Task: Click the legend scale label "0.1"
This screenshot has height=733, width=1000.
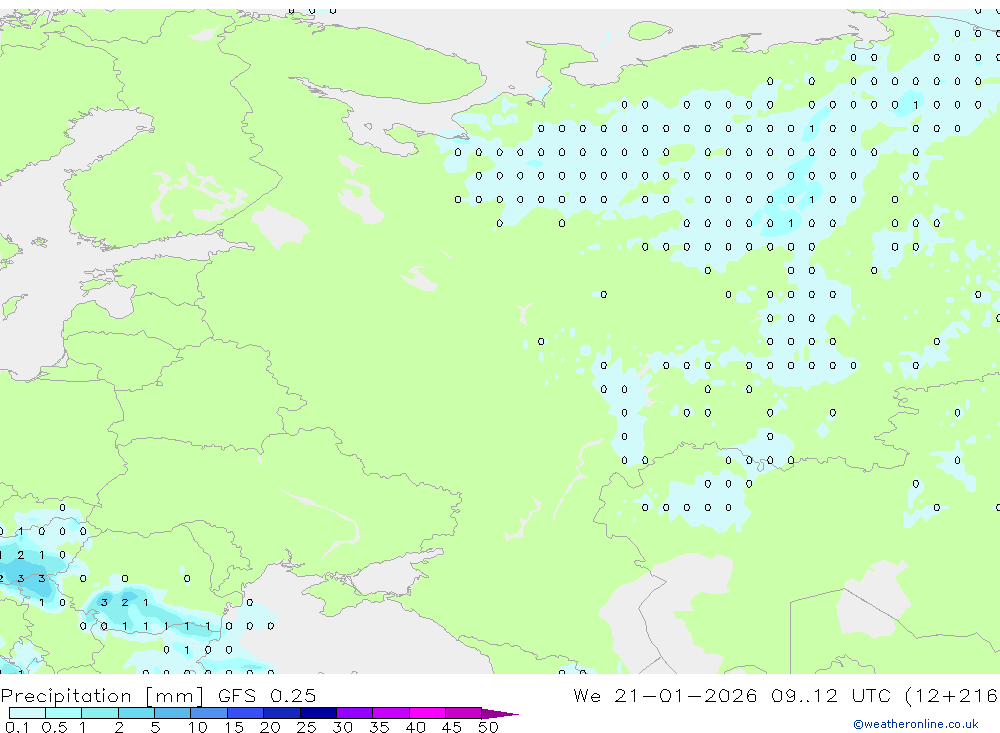Action: [x=17, y=727]
